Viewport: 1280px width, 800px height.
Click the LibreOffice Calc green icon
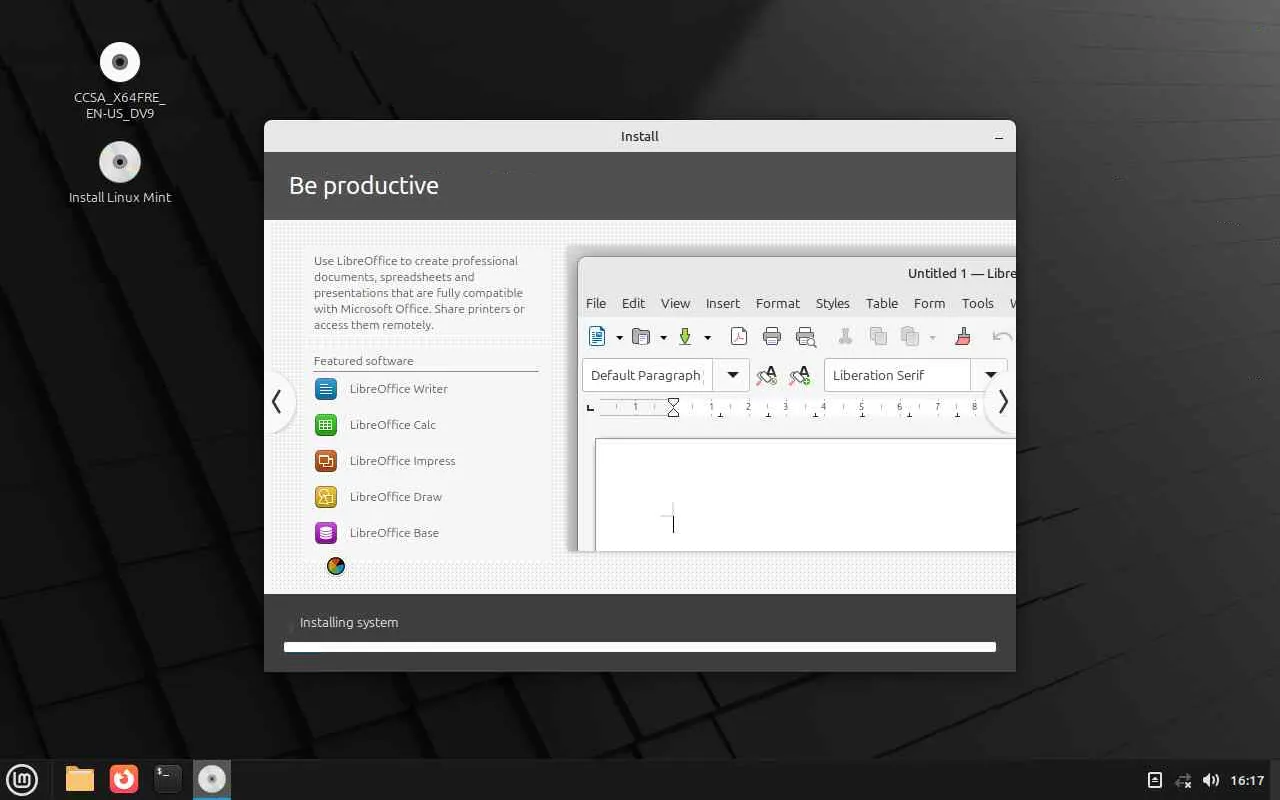pos(326,425)
